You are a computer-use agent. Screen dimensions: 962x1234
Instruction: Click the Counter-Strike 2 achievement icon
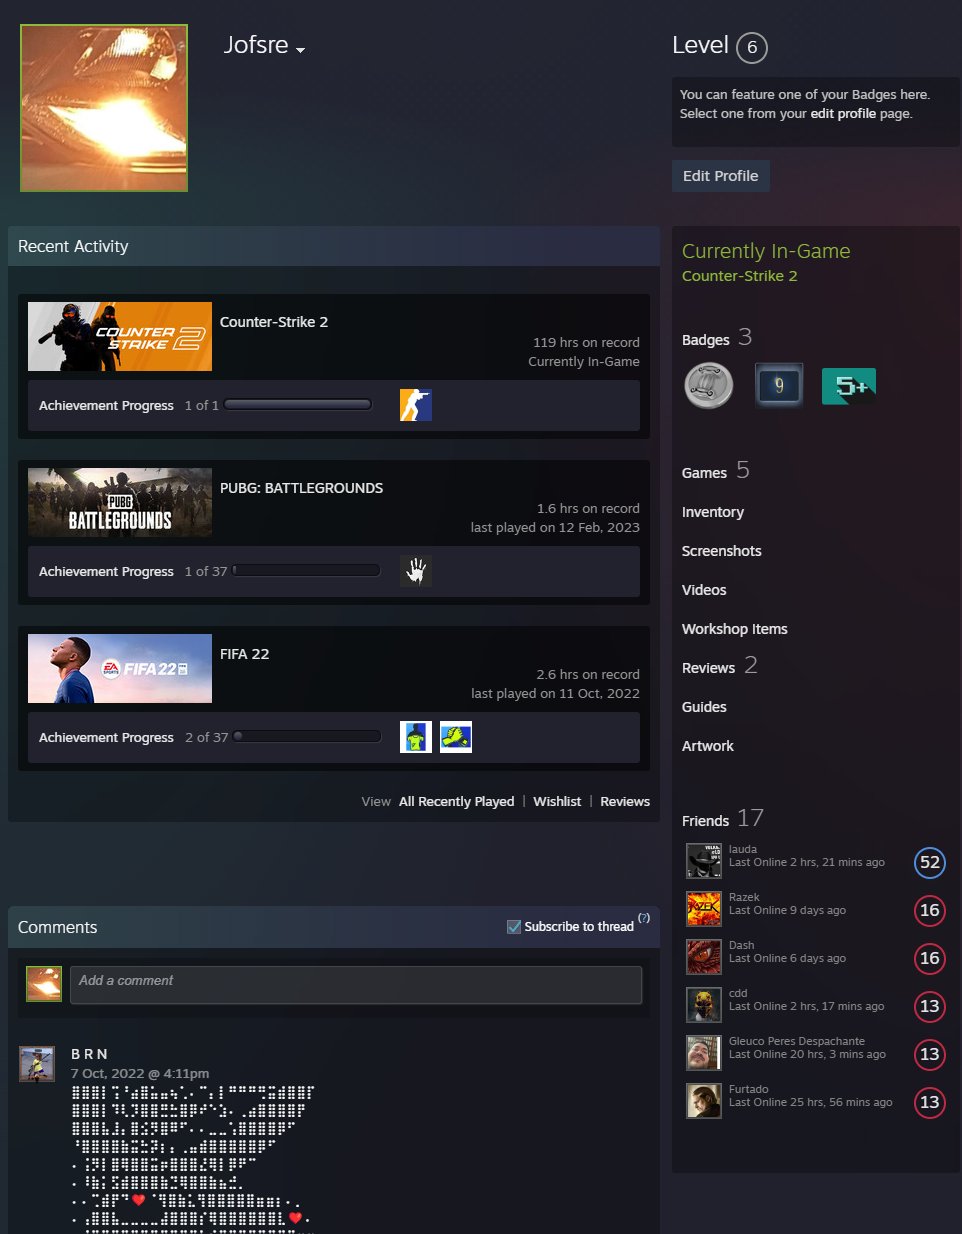pyautogui.click(x=416, y=405)
